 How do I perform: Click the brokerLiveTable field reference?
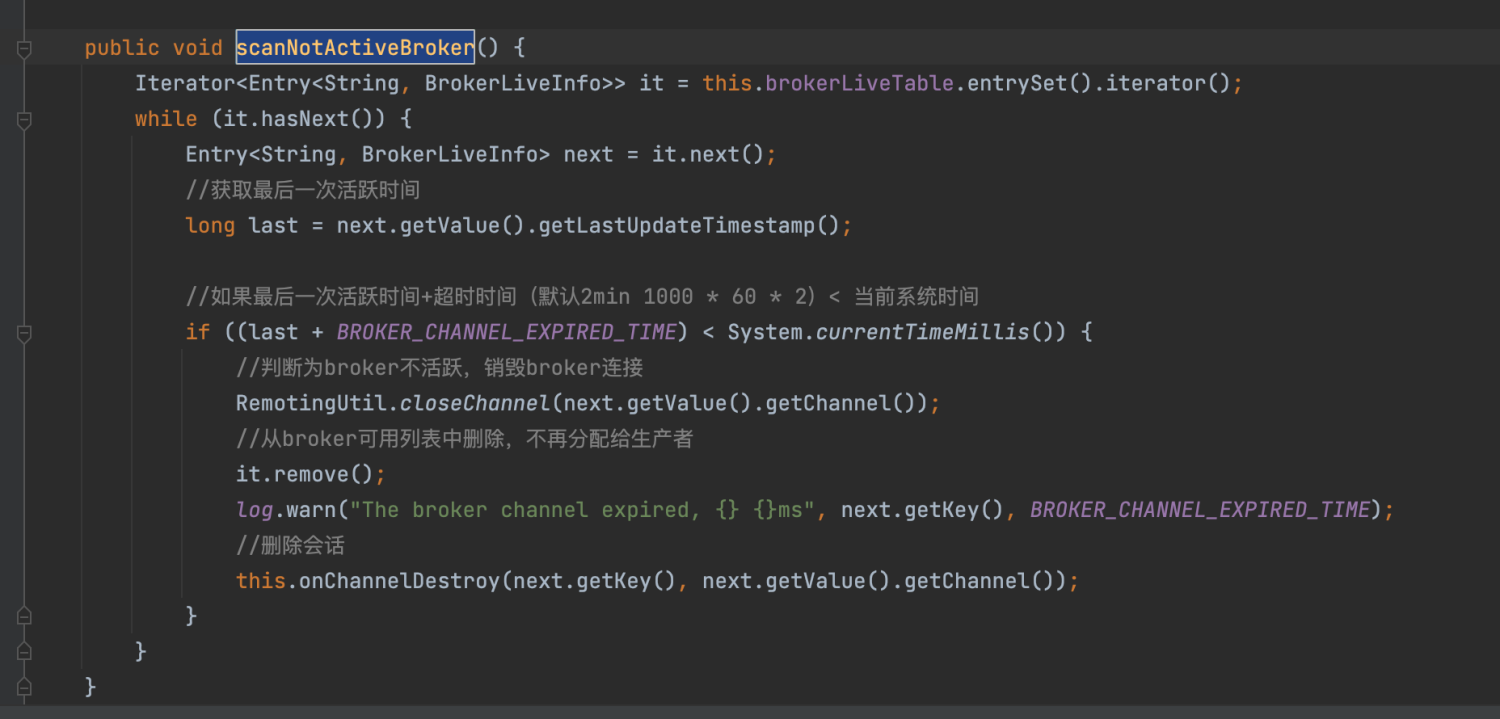click(x=859, y=83)
